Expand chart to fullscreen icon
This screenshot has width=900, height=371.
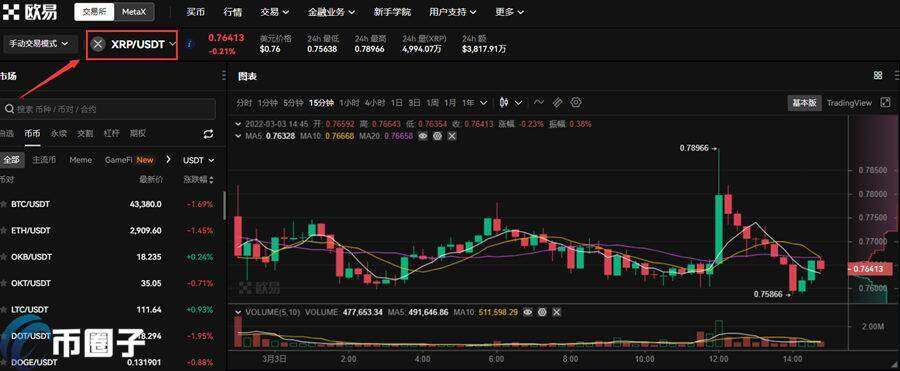pyautogui.click(x=886, y=103)
